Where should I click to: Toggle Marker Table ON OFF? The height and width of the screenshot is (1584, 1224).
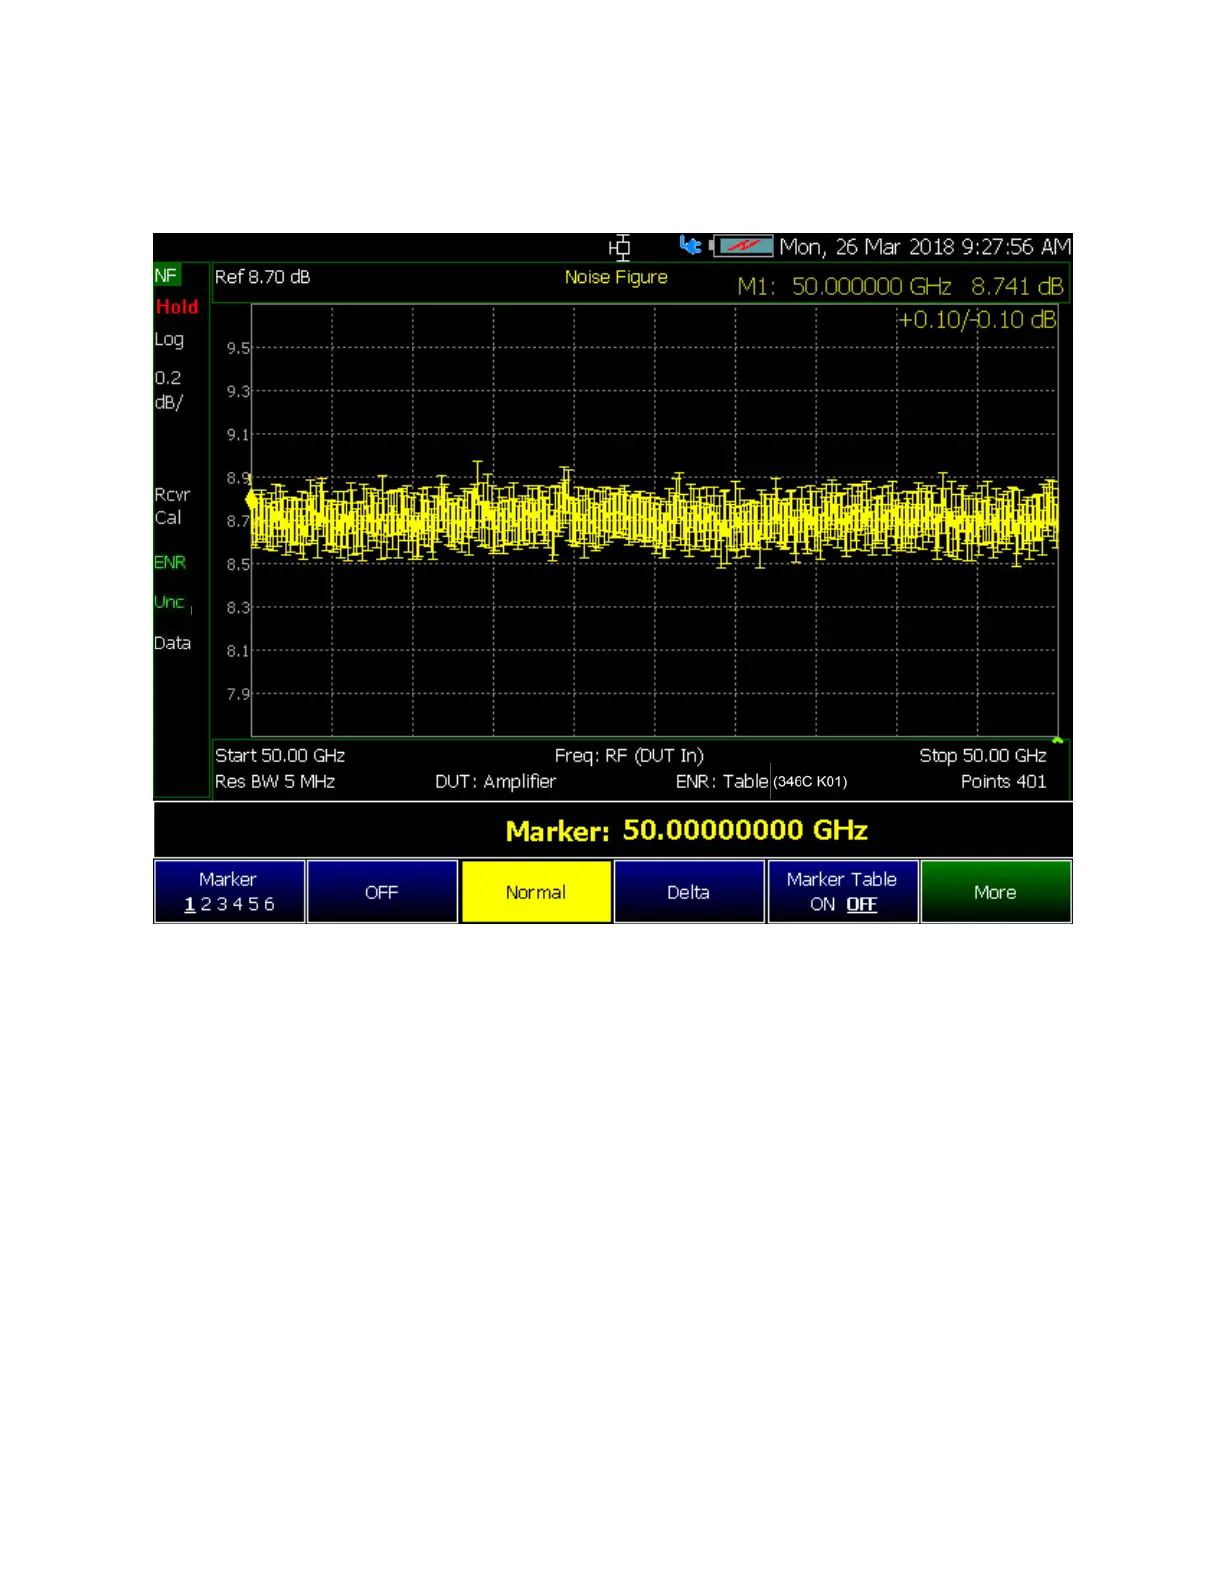tap(843, 892)
